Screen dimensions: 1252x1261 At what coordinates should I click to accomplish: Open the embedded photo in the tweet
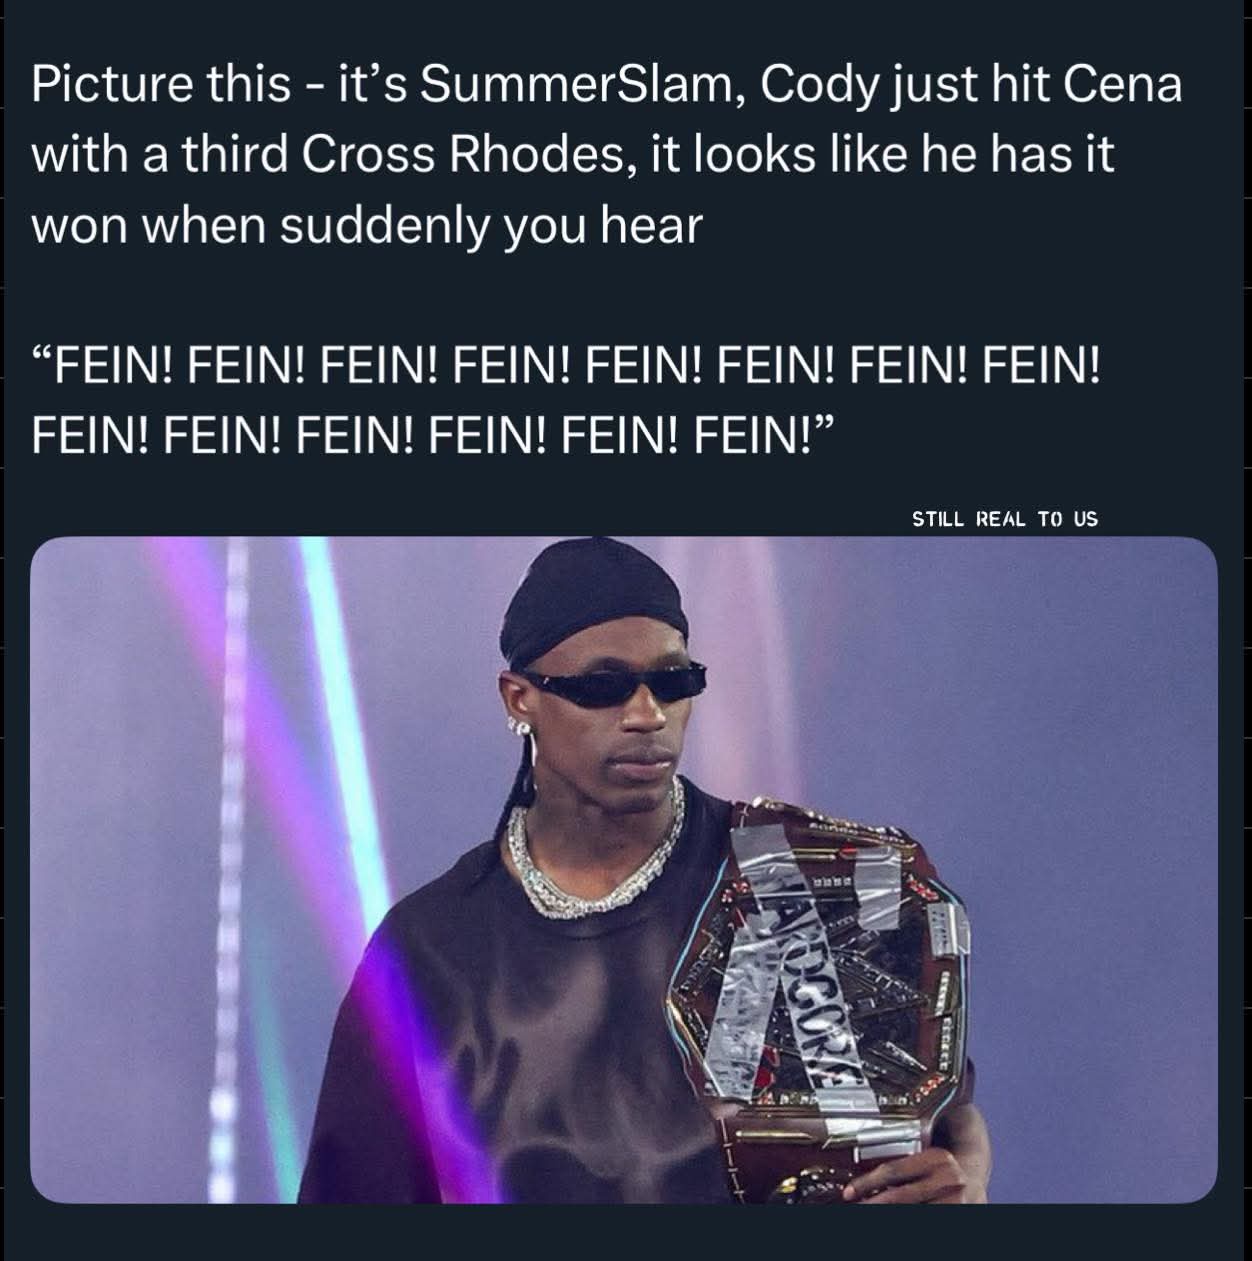(624, 870)
